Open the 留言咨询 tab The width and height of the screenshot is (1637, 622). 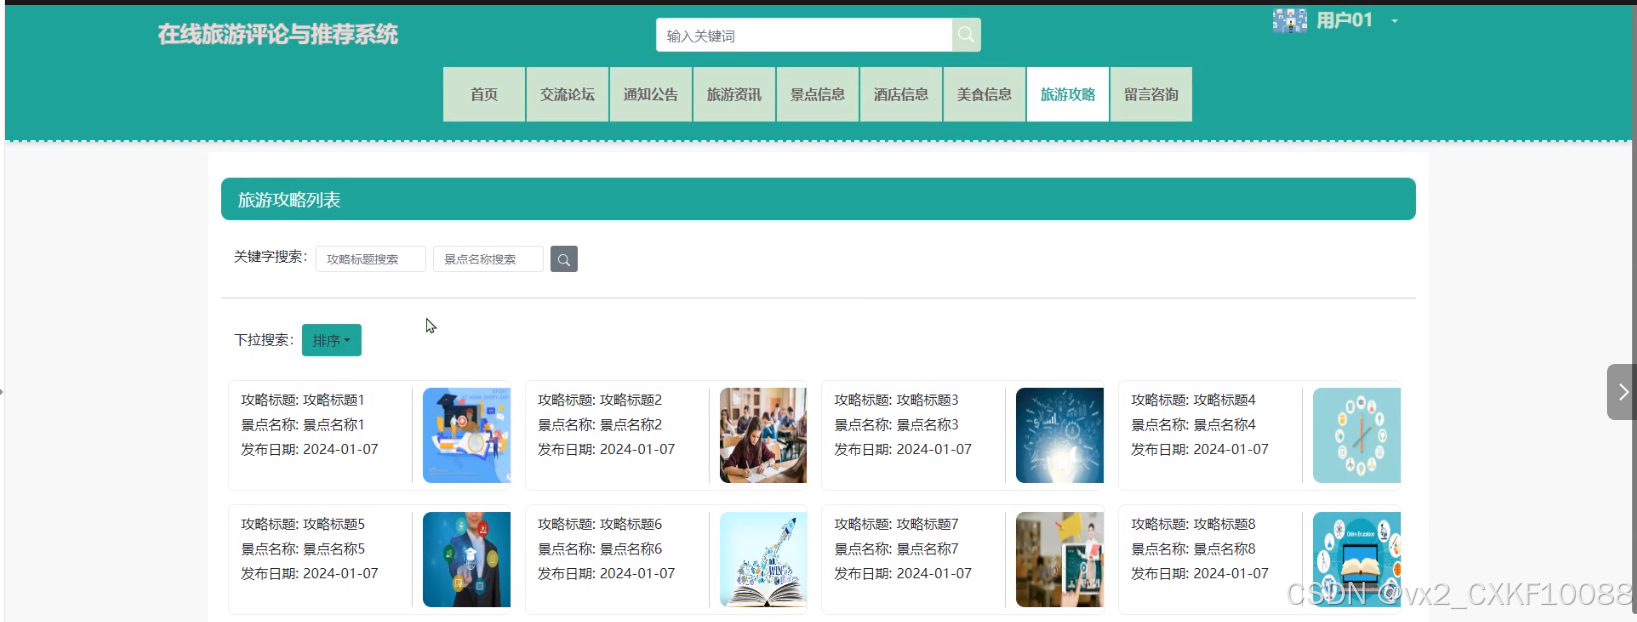click(x=1151, y=94)
